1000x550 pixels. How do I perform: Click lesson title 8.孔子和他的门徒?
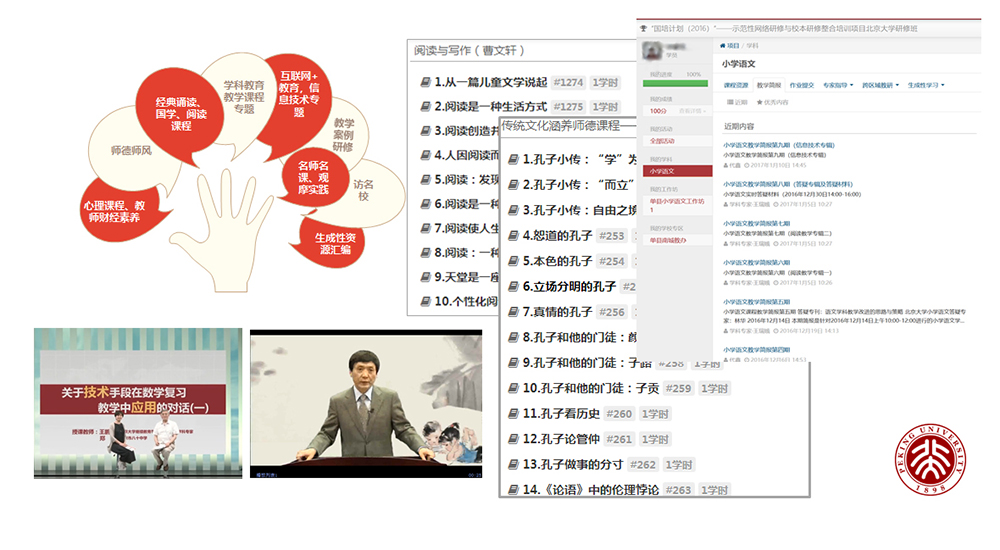coord(580,338)
